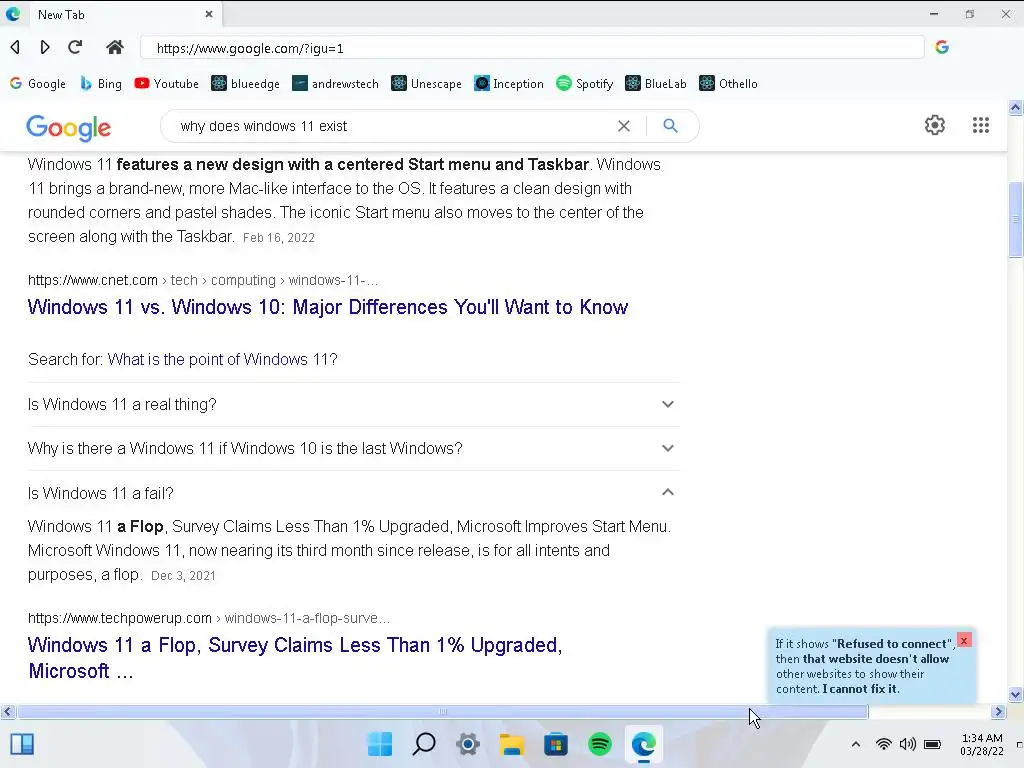Click the Google icon right of address bar
The width and height of the screenshot is (1024, 768).
pos(942,47)
